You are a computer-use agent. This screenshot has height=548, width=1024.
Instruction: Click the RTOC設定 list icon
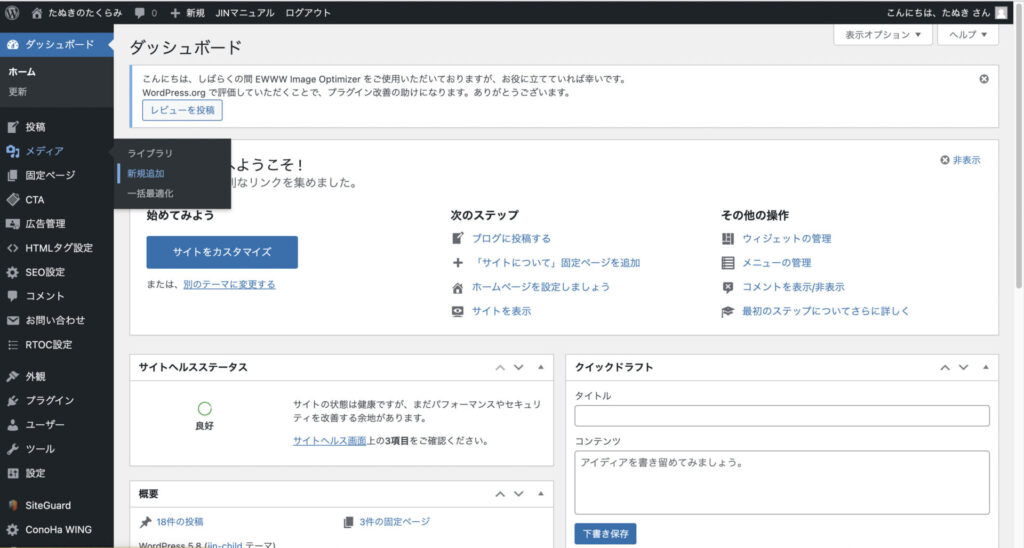point(12,345)
